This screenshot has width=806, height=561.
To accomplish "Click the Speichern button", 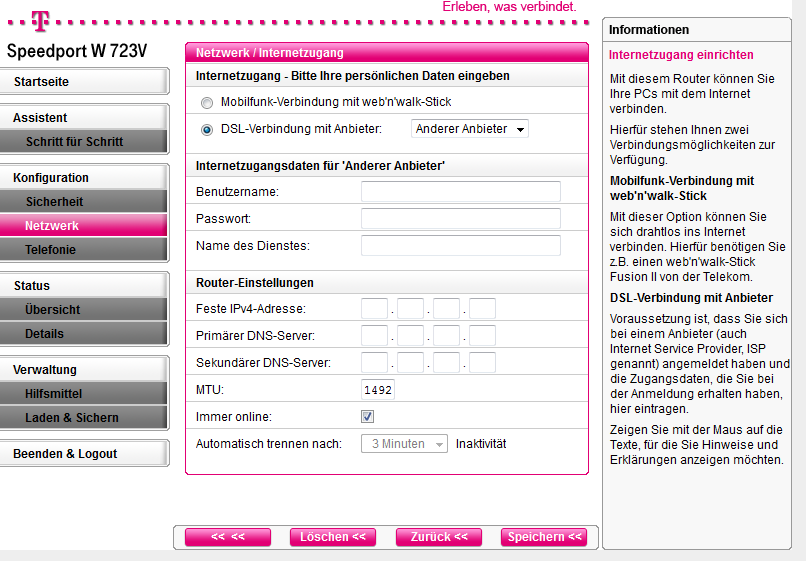I will coord(544,537).
